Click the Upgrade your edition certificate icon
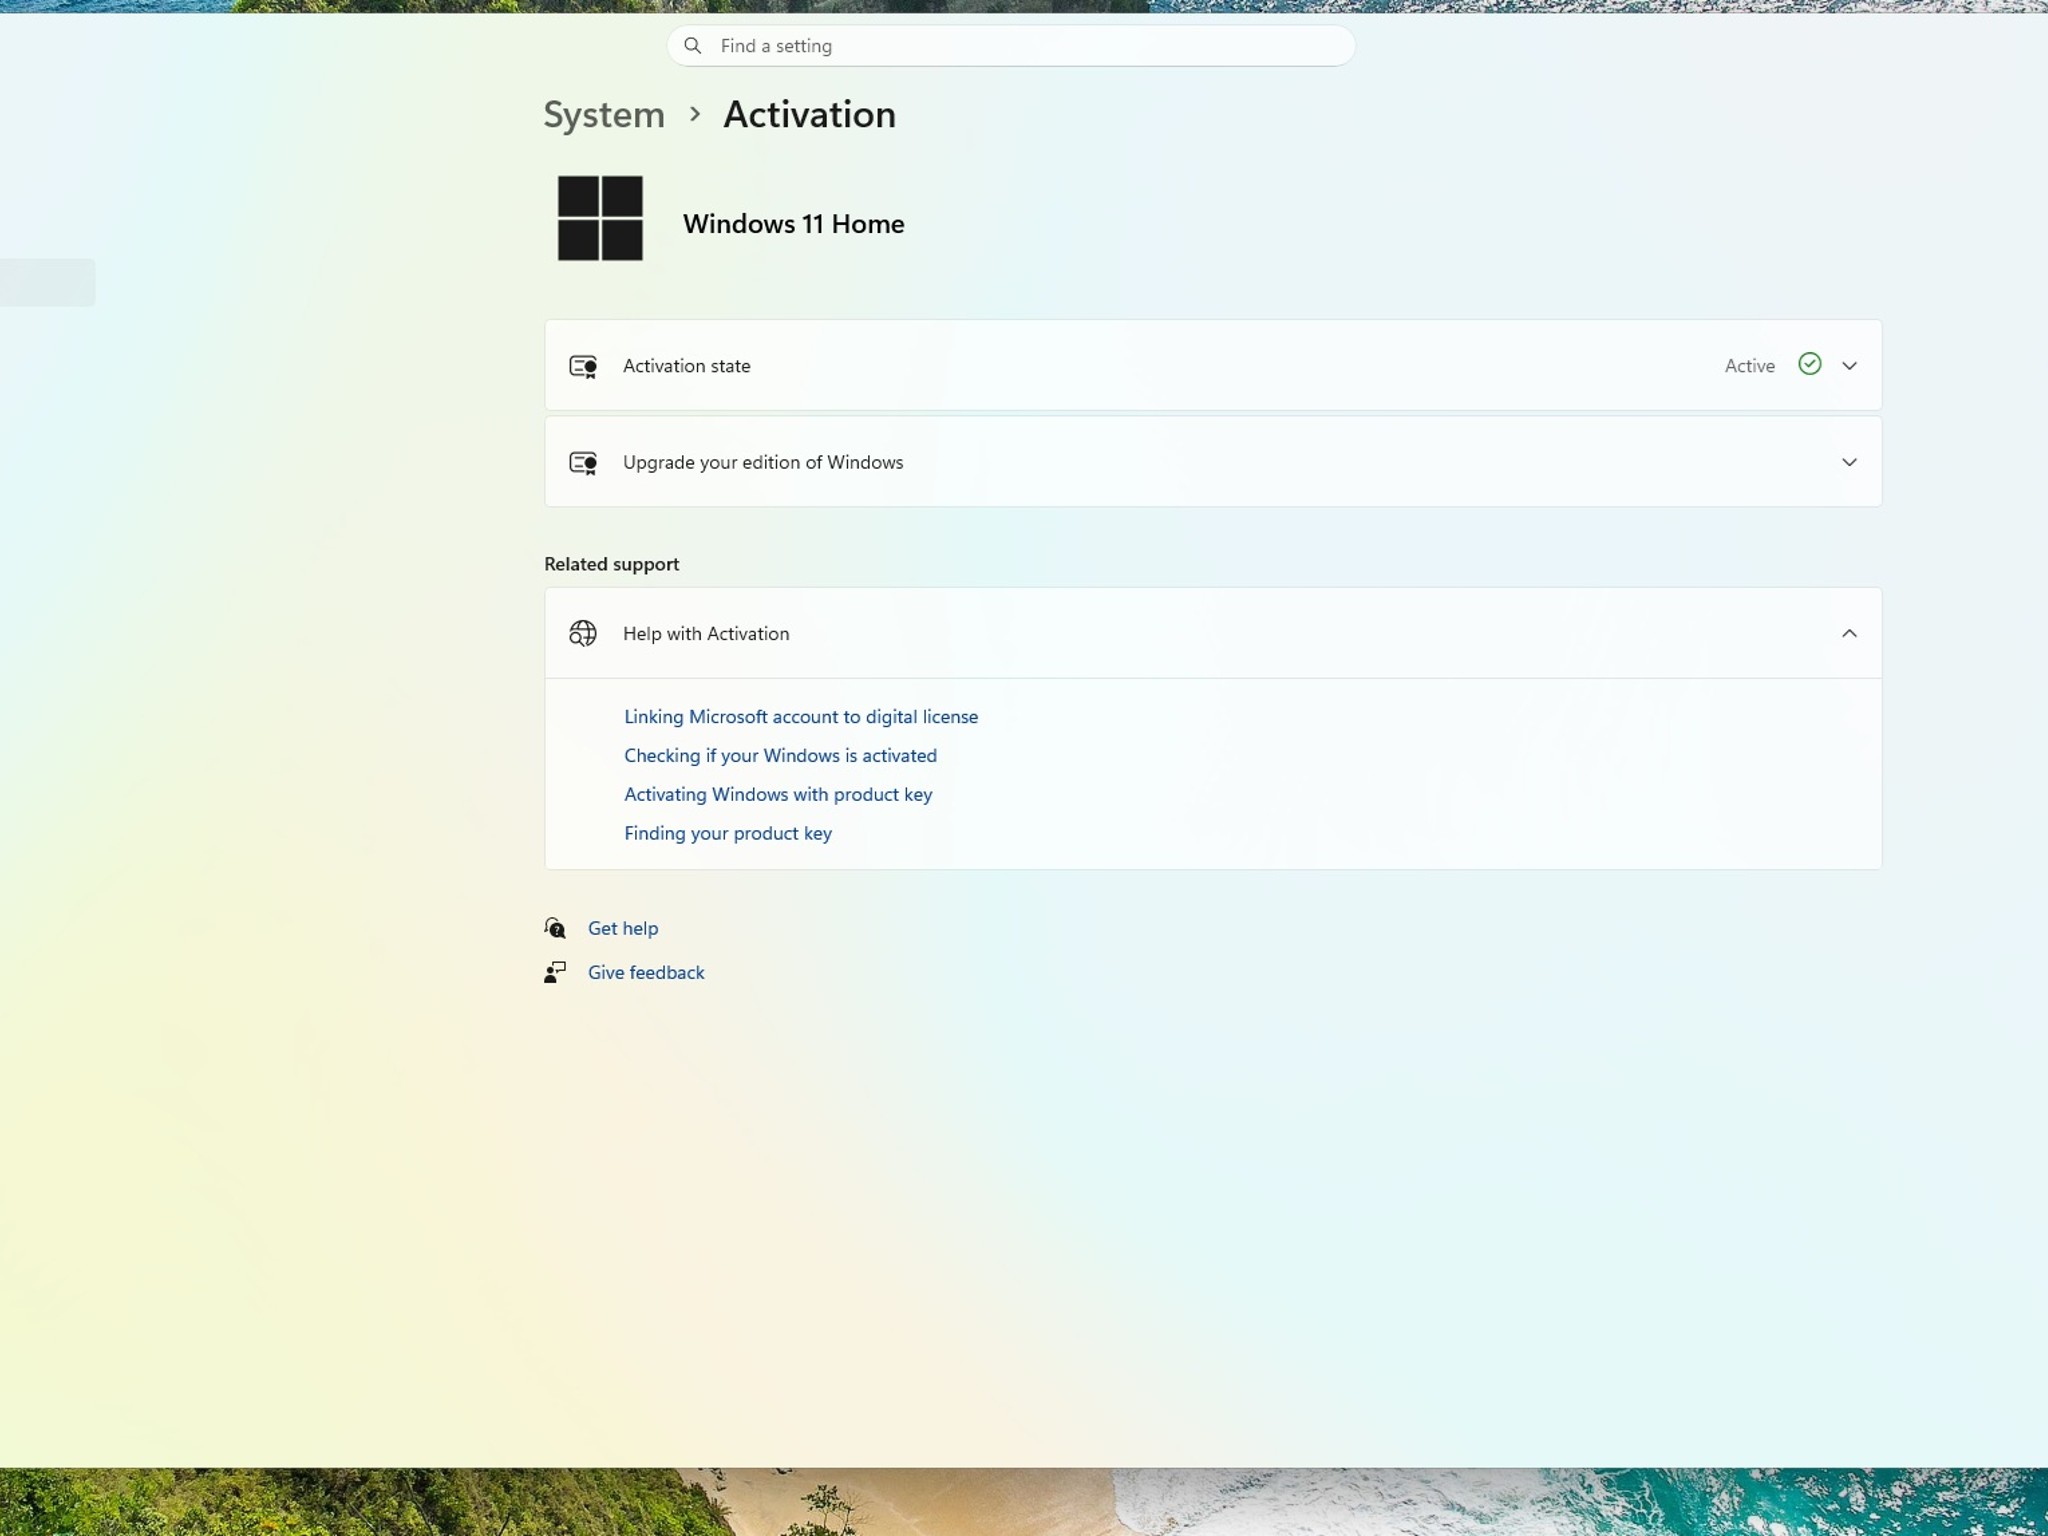This screenshot has width=2048, height=1536. pyautogui.click(x=583, y=462)
